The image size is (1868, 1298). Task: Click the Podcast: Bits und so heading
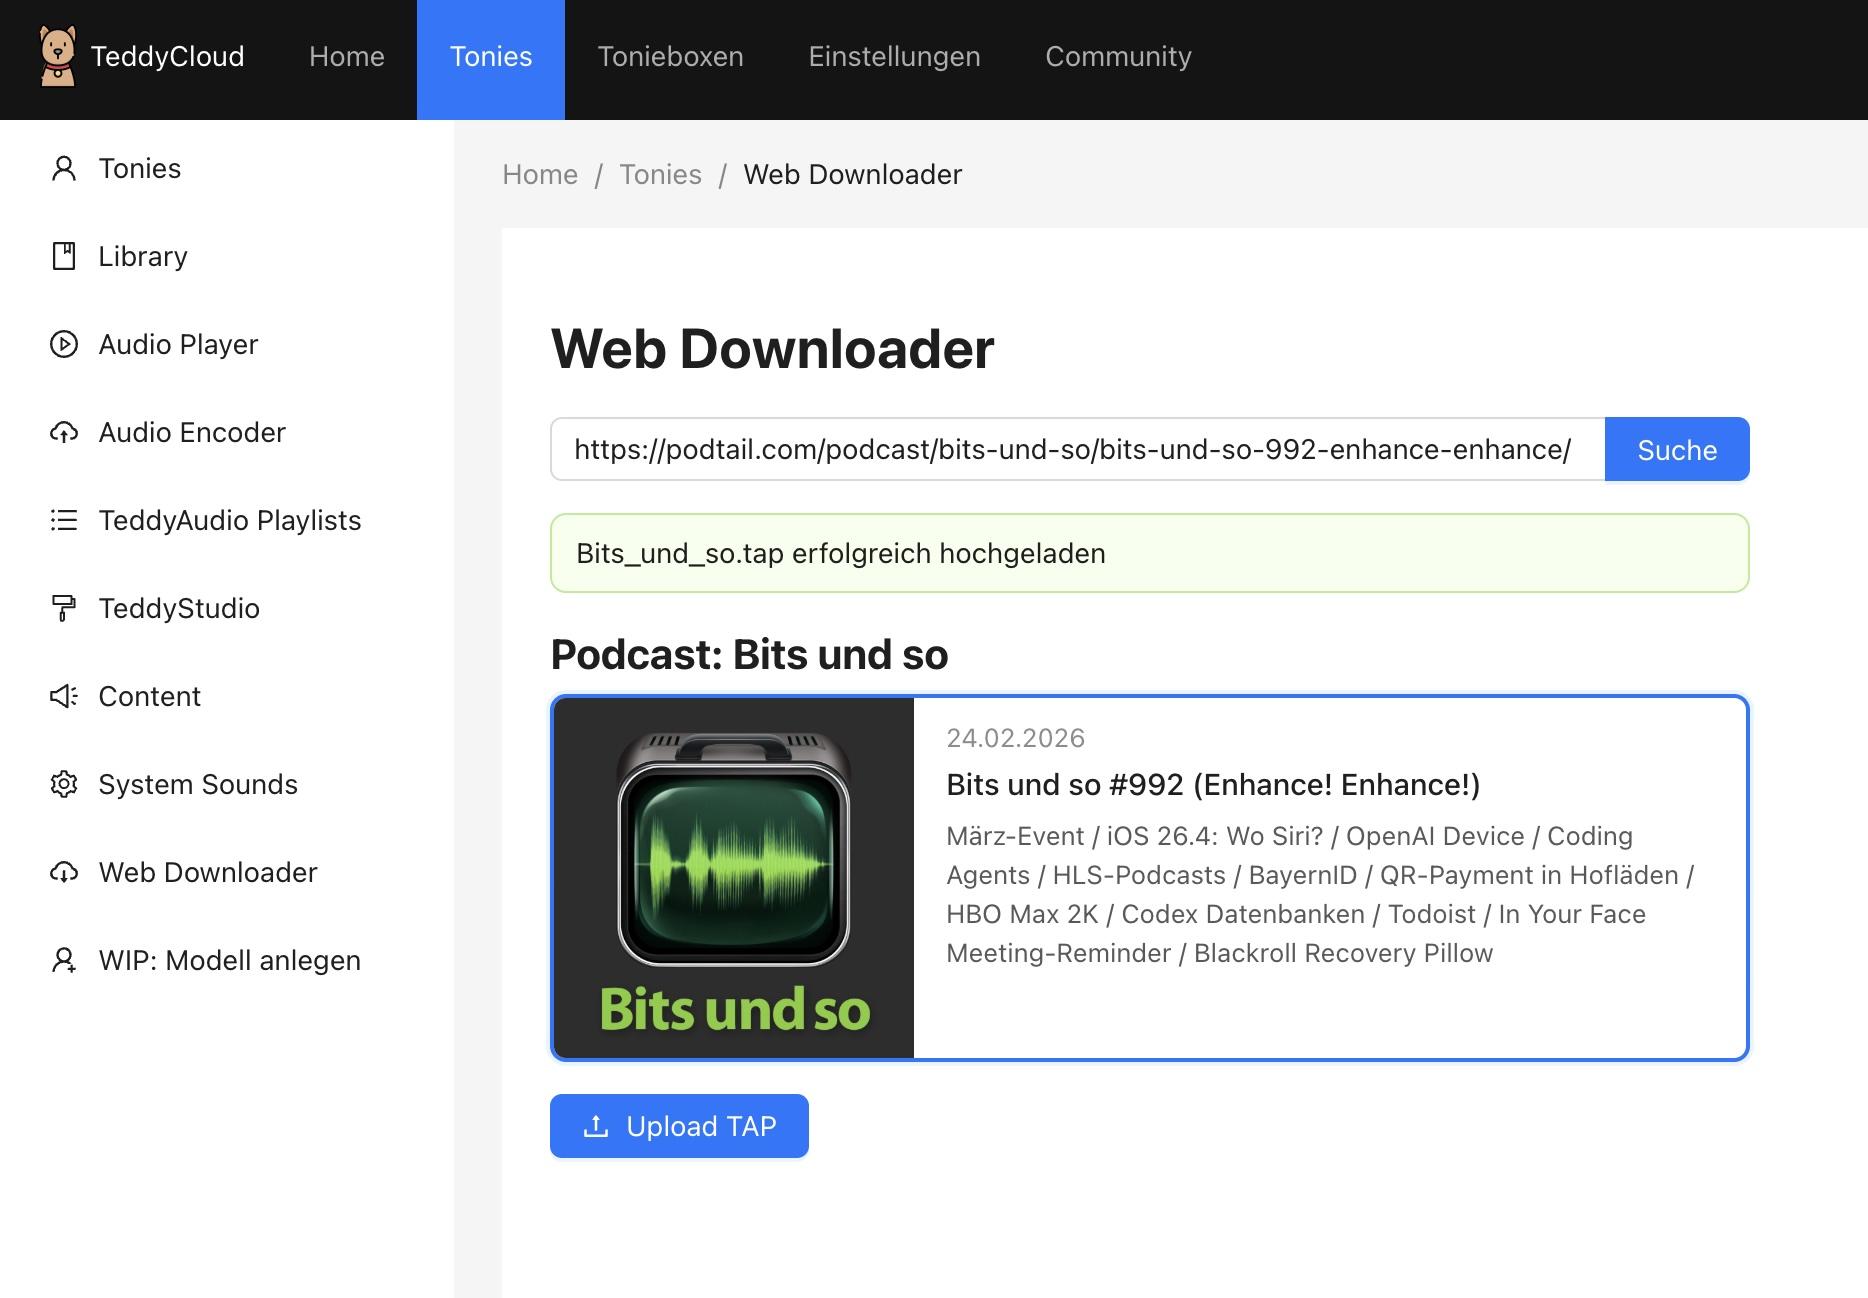tap(749, 654)
